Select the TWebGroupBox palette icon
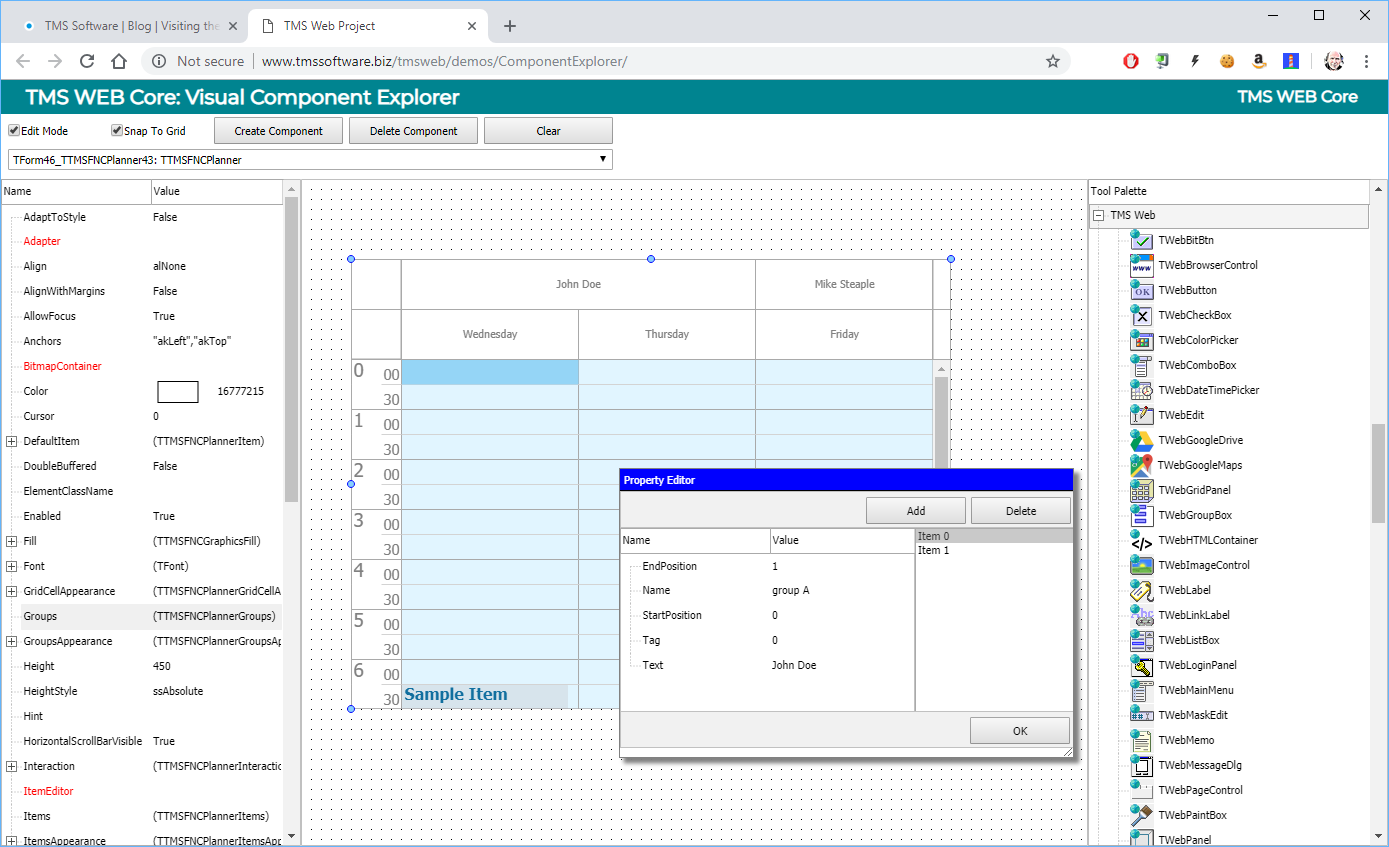 pos(1141,515)
